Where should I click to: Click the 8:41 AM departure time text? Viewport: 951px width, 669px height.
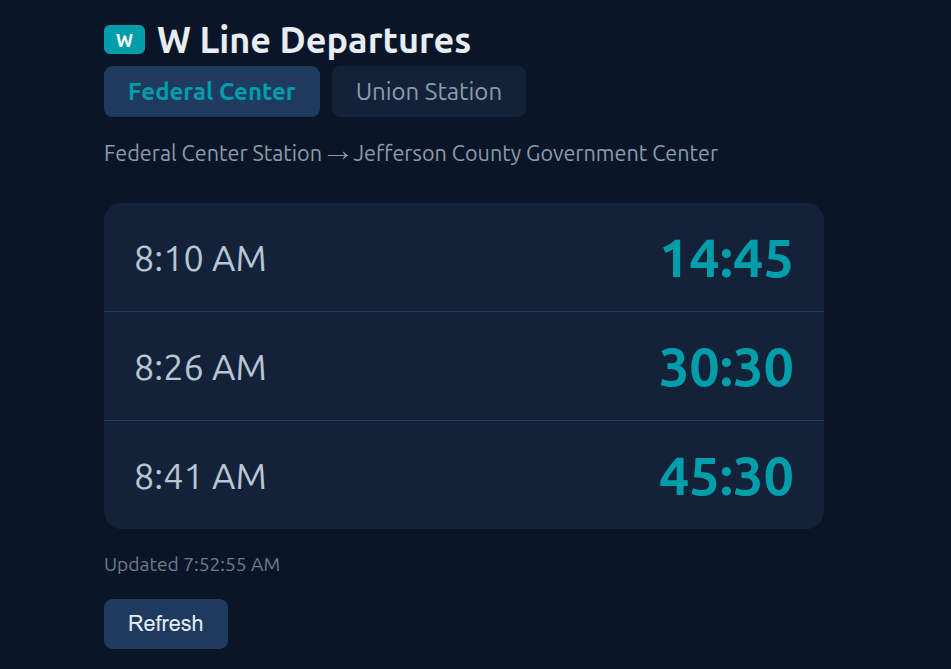coord(201,475)
